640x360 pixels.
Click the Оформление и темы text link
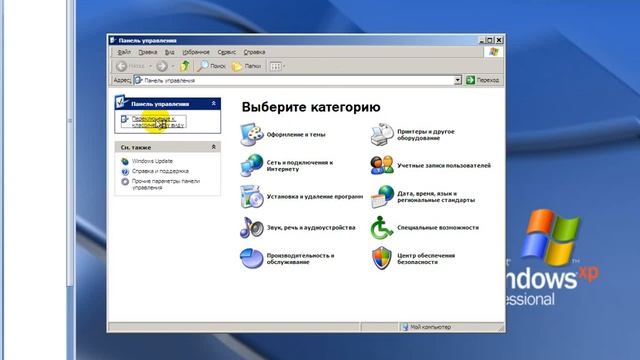296,134
